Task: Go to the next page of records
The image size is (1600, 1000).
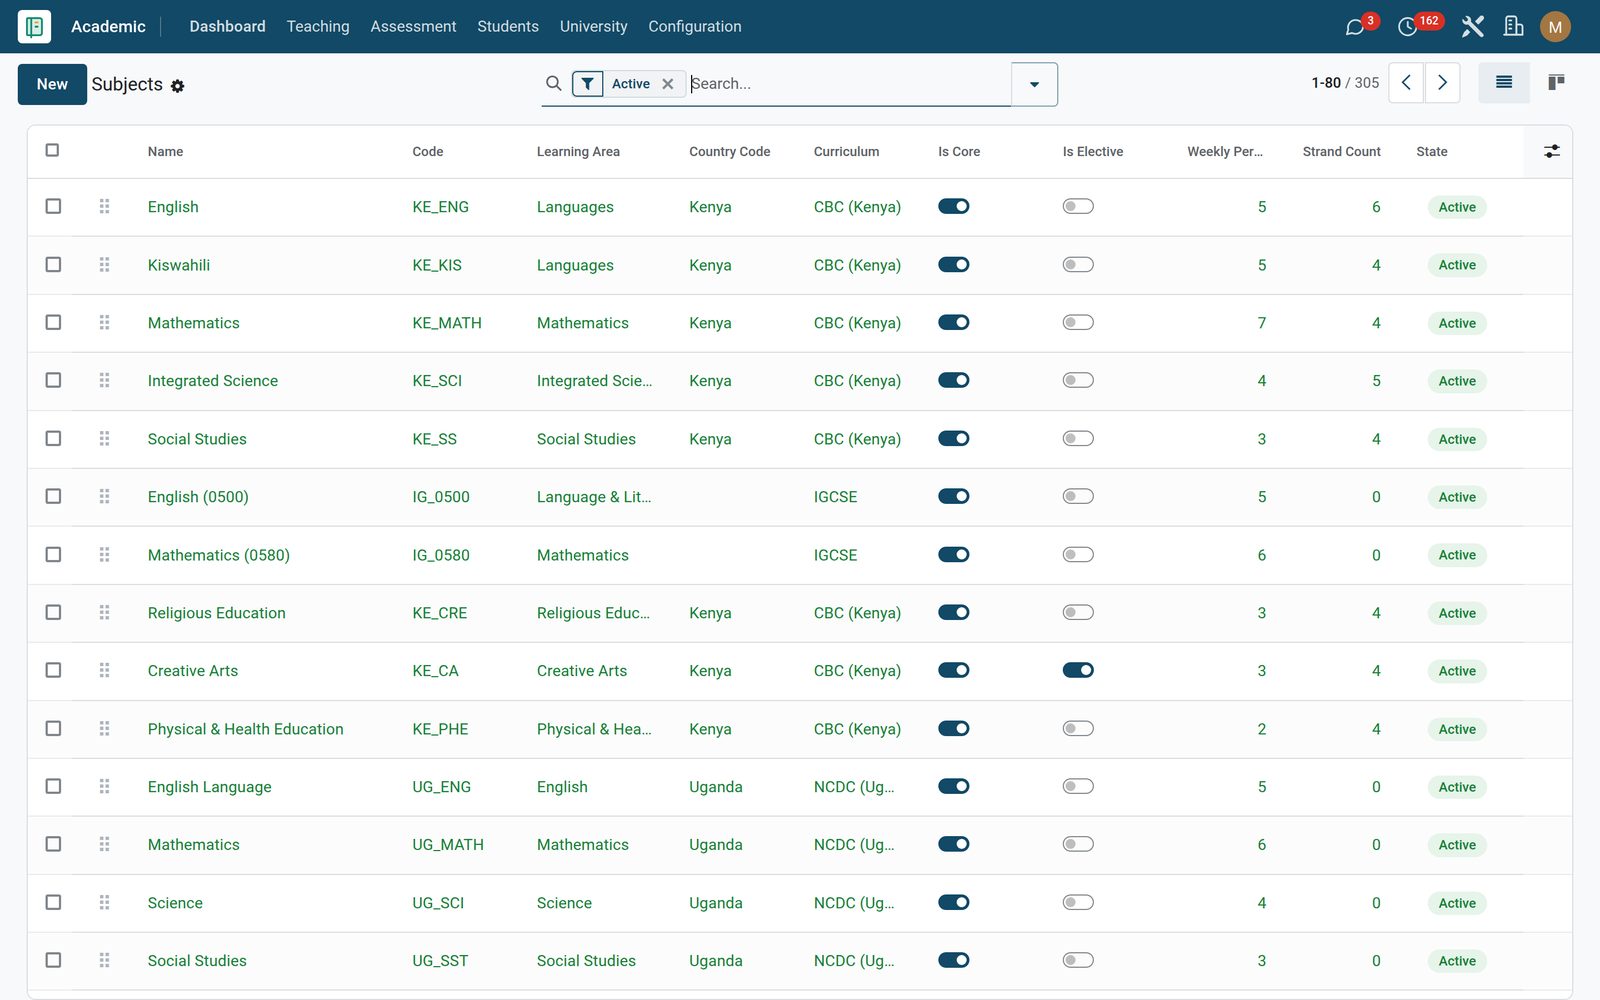Action: point(1442,83)
